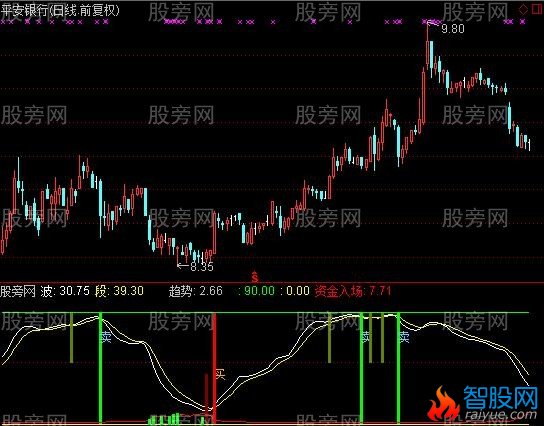Click the tall red buy-signal bar in the indicator
This screenshot has height=426, width=544.
click(x=214, y=368)
